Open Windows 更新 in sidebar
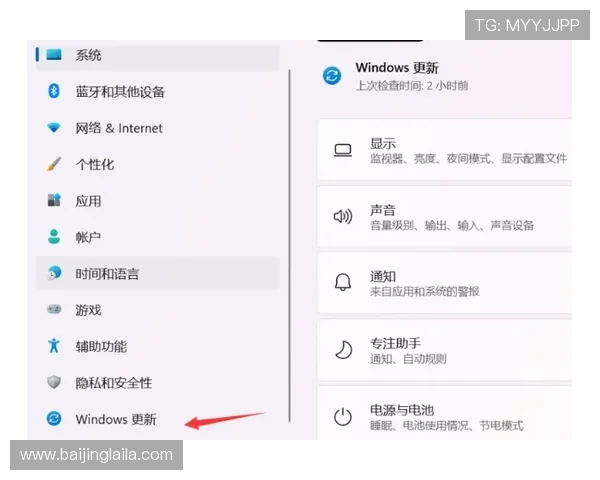The height and width of the screenshot is (480, 600). 158,419
